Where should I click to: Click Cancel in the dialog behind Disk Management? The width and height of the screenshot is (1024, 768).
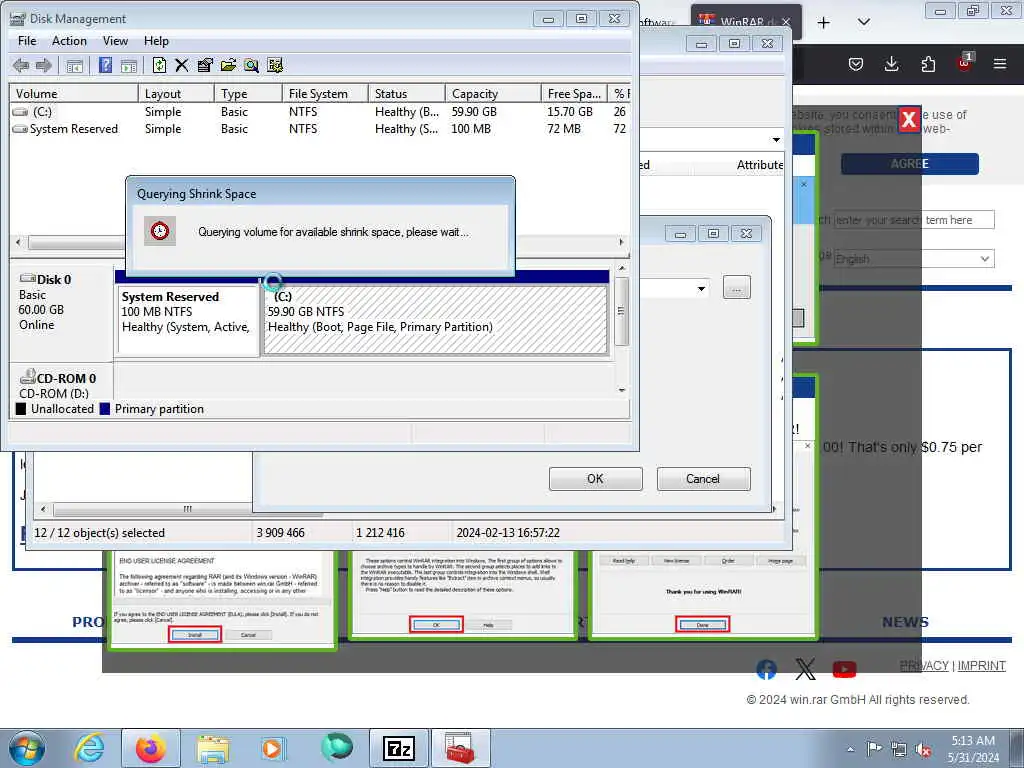pyautogui.click(x=703, y=479)
